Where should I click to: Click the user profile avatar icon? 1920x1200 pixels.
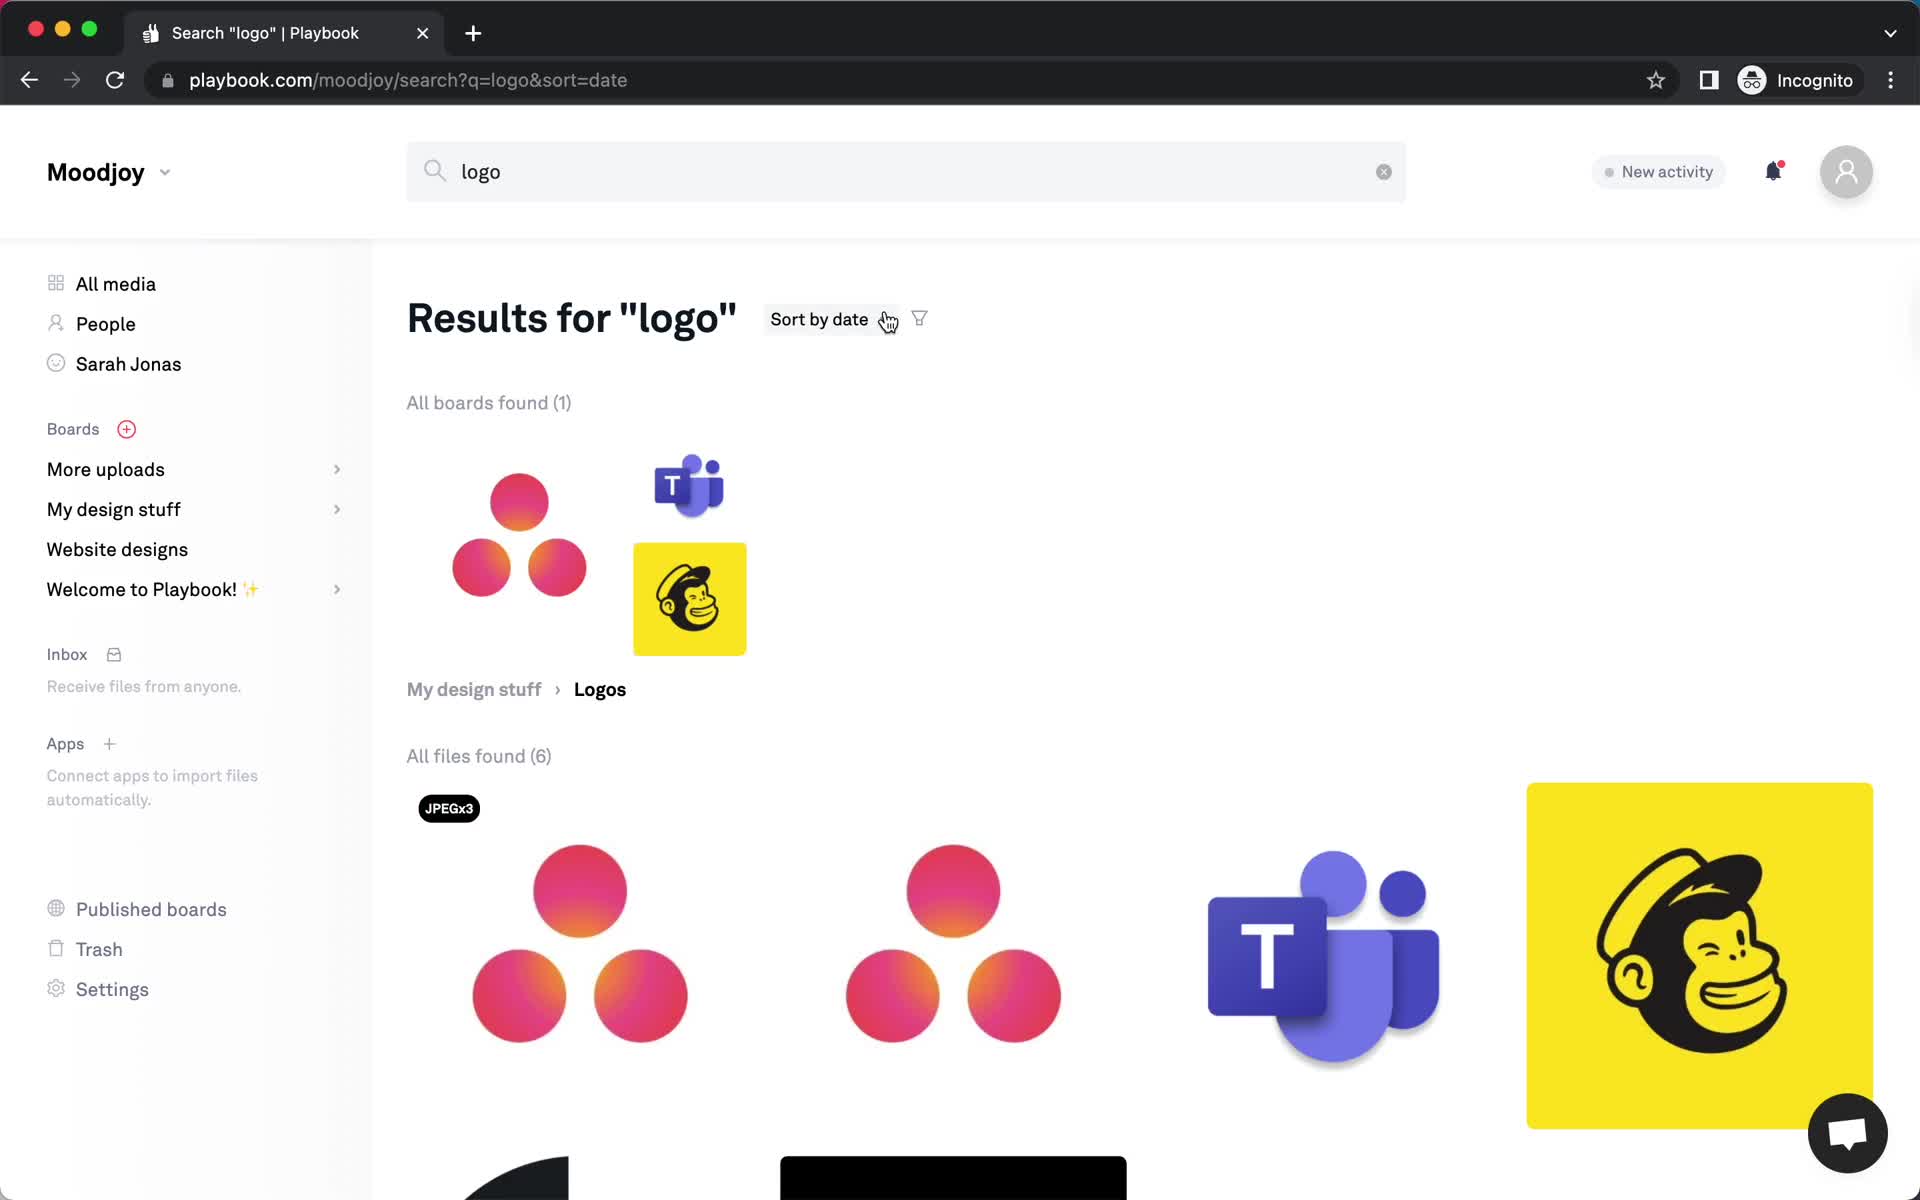1845,171
